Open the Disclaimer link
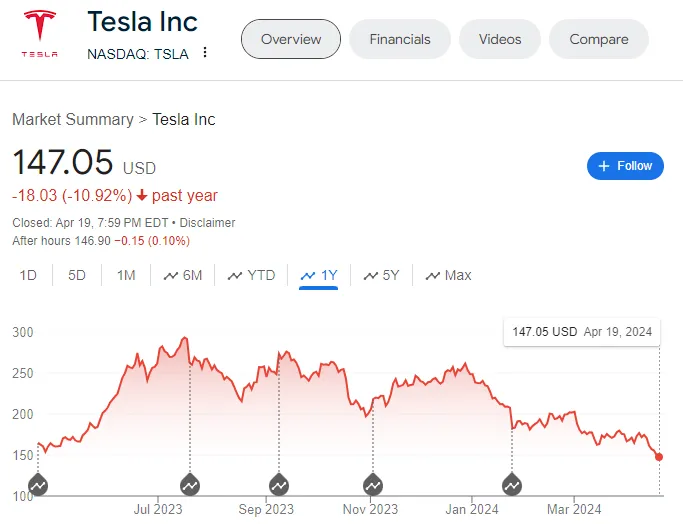Viewport: 683px width, 524px height. [x=207, y=223]
